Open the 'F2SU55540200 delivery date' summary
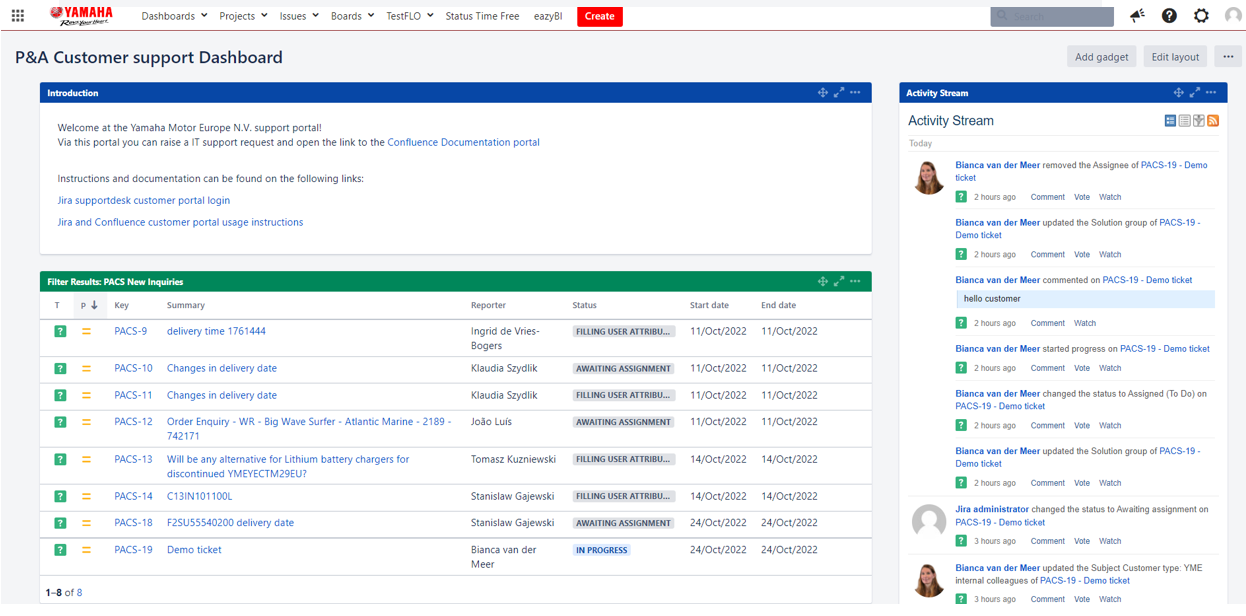The image size is (1246, 616). (x=230, y=523)
